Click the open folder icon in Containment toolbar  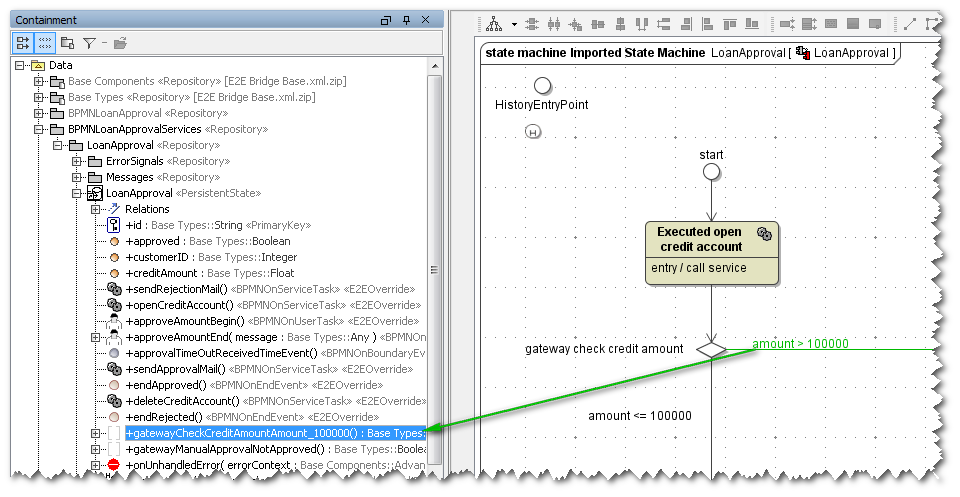(120, 42)
